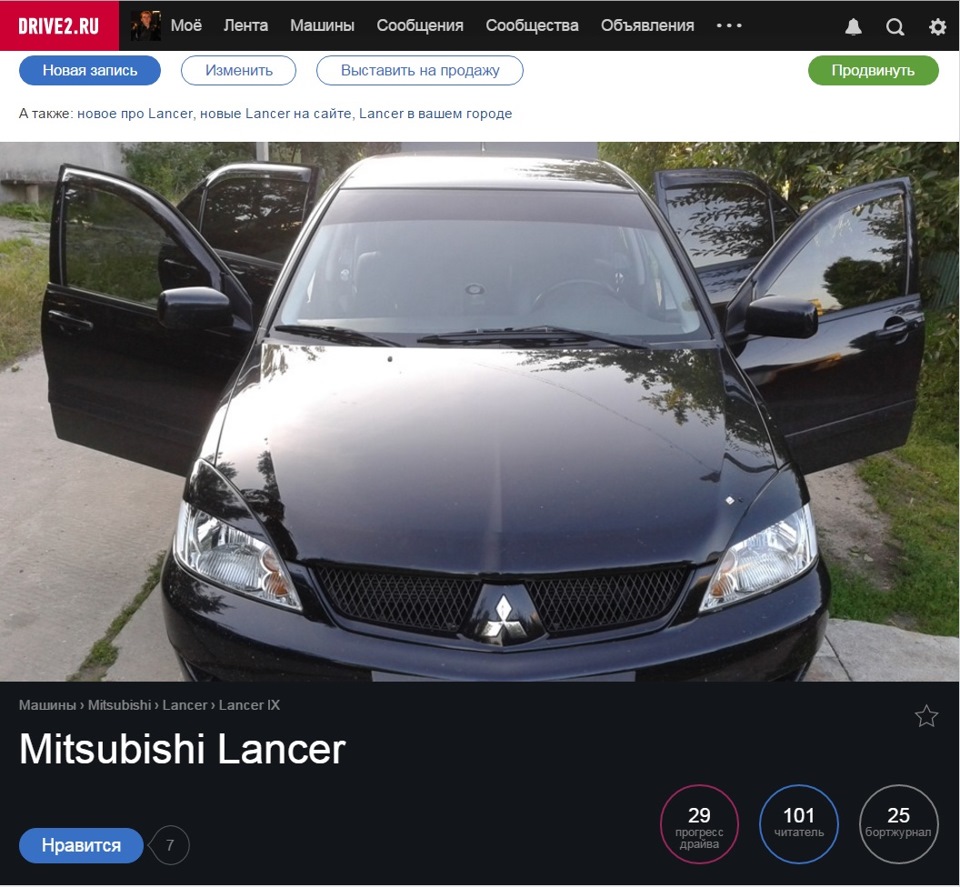Open settings with the gear icon
This screenshot has width=960, height=887.
pyautogui.click(x=936, y=26)
